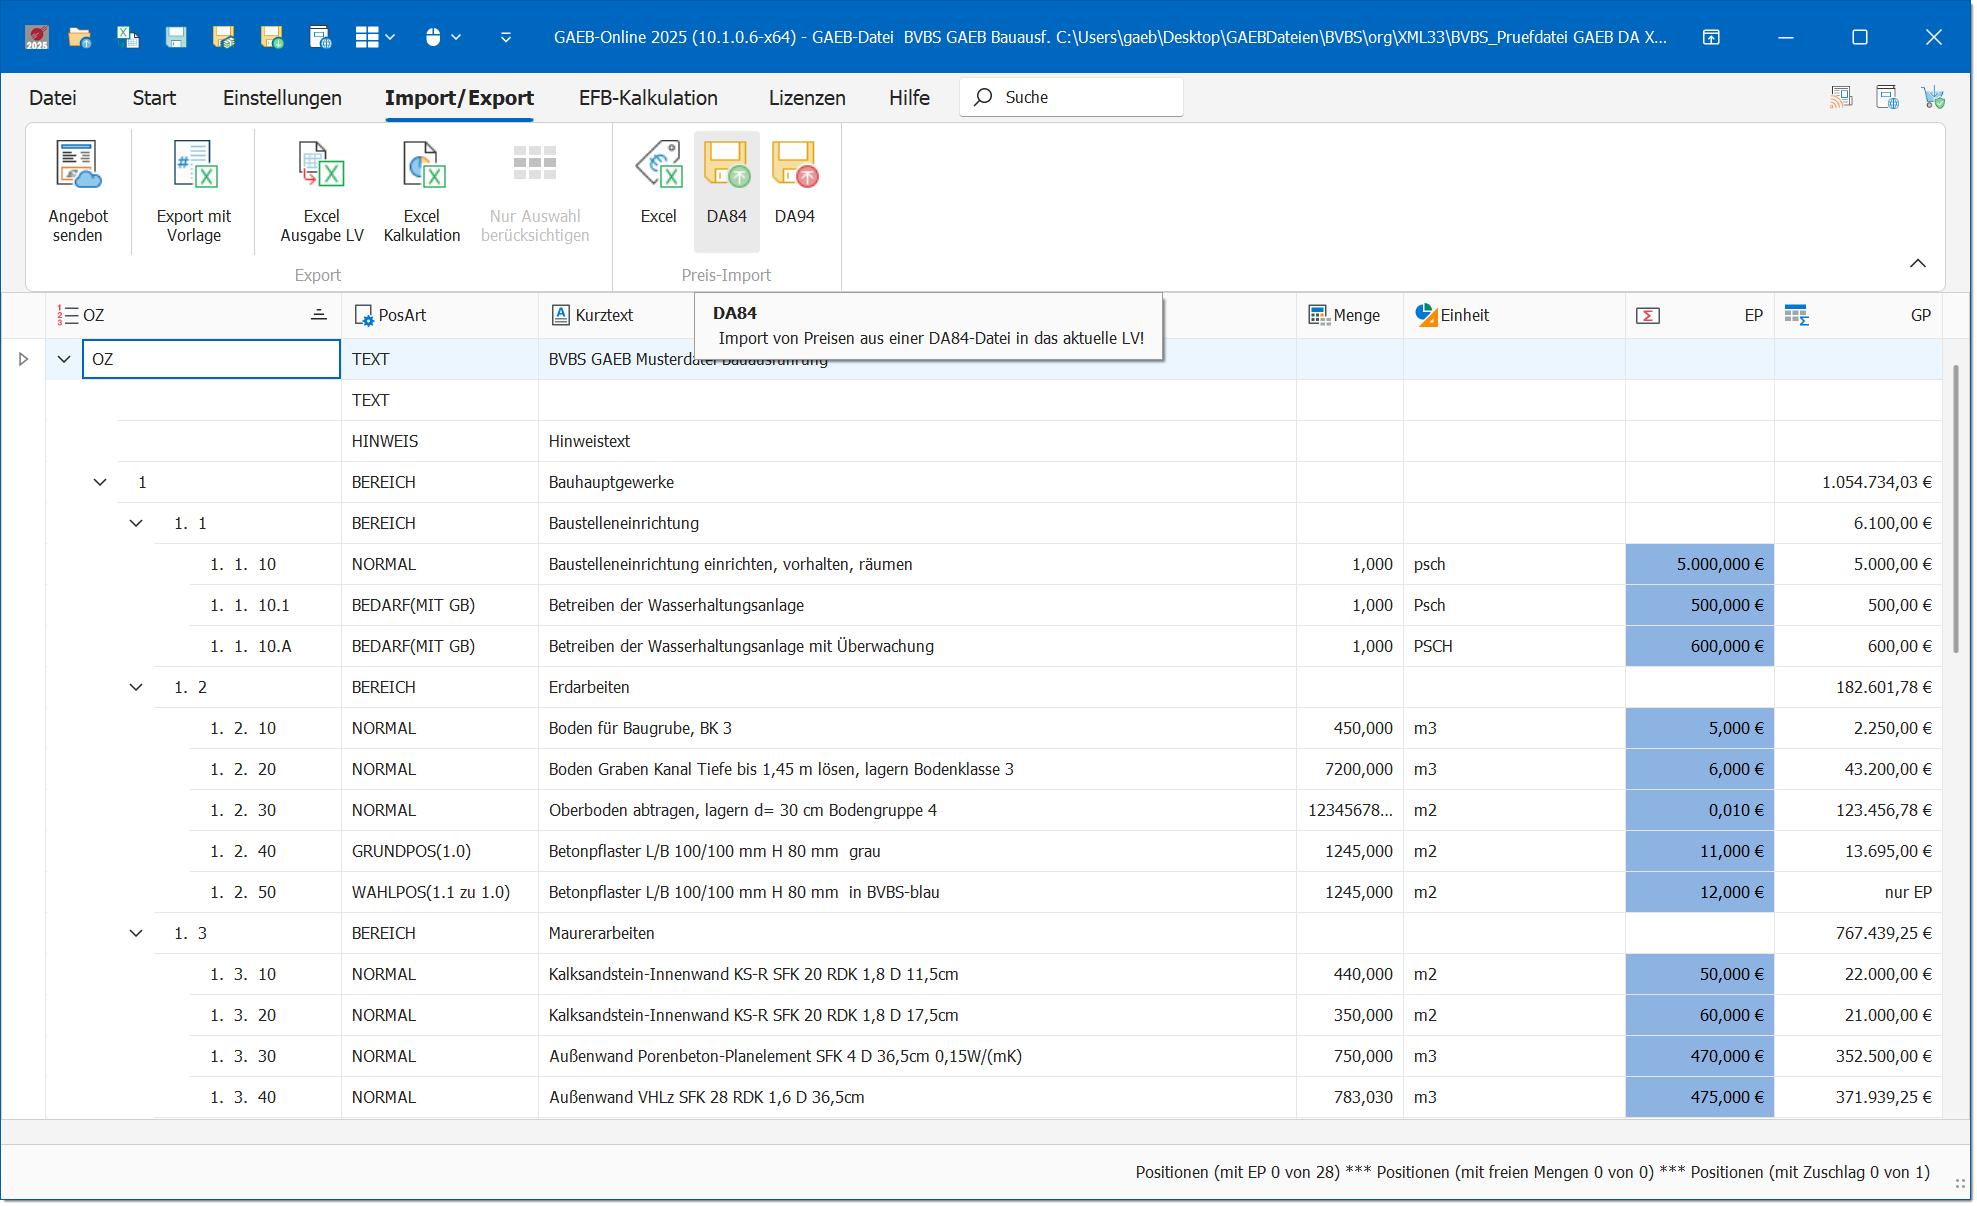Click the Kurztext column header
Viewport: 1977px width, 1206px height.
604,315
